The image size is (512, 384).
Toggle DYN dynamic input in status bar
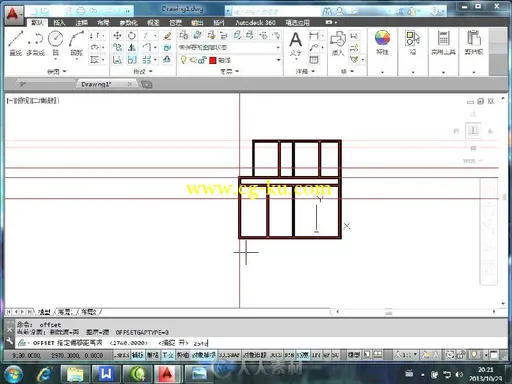click(290, 355)
